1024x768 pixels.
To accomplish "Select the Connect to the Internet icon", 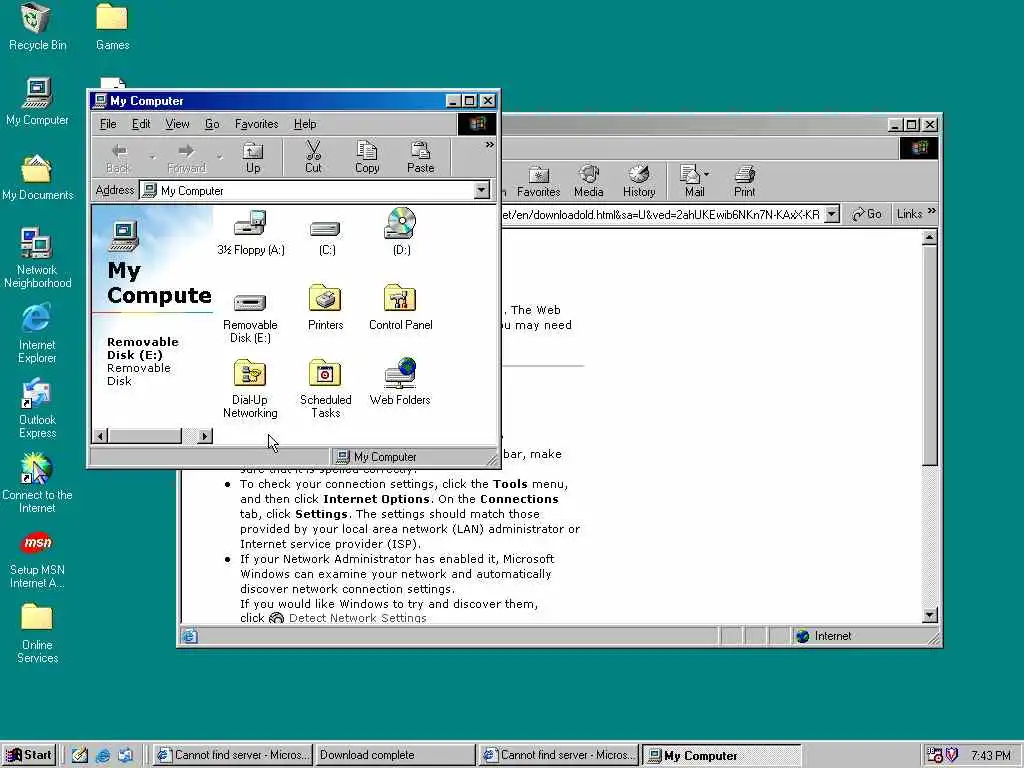I will tap(37, 483).
